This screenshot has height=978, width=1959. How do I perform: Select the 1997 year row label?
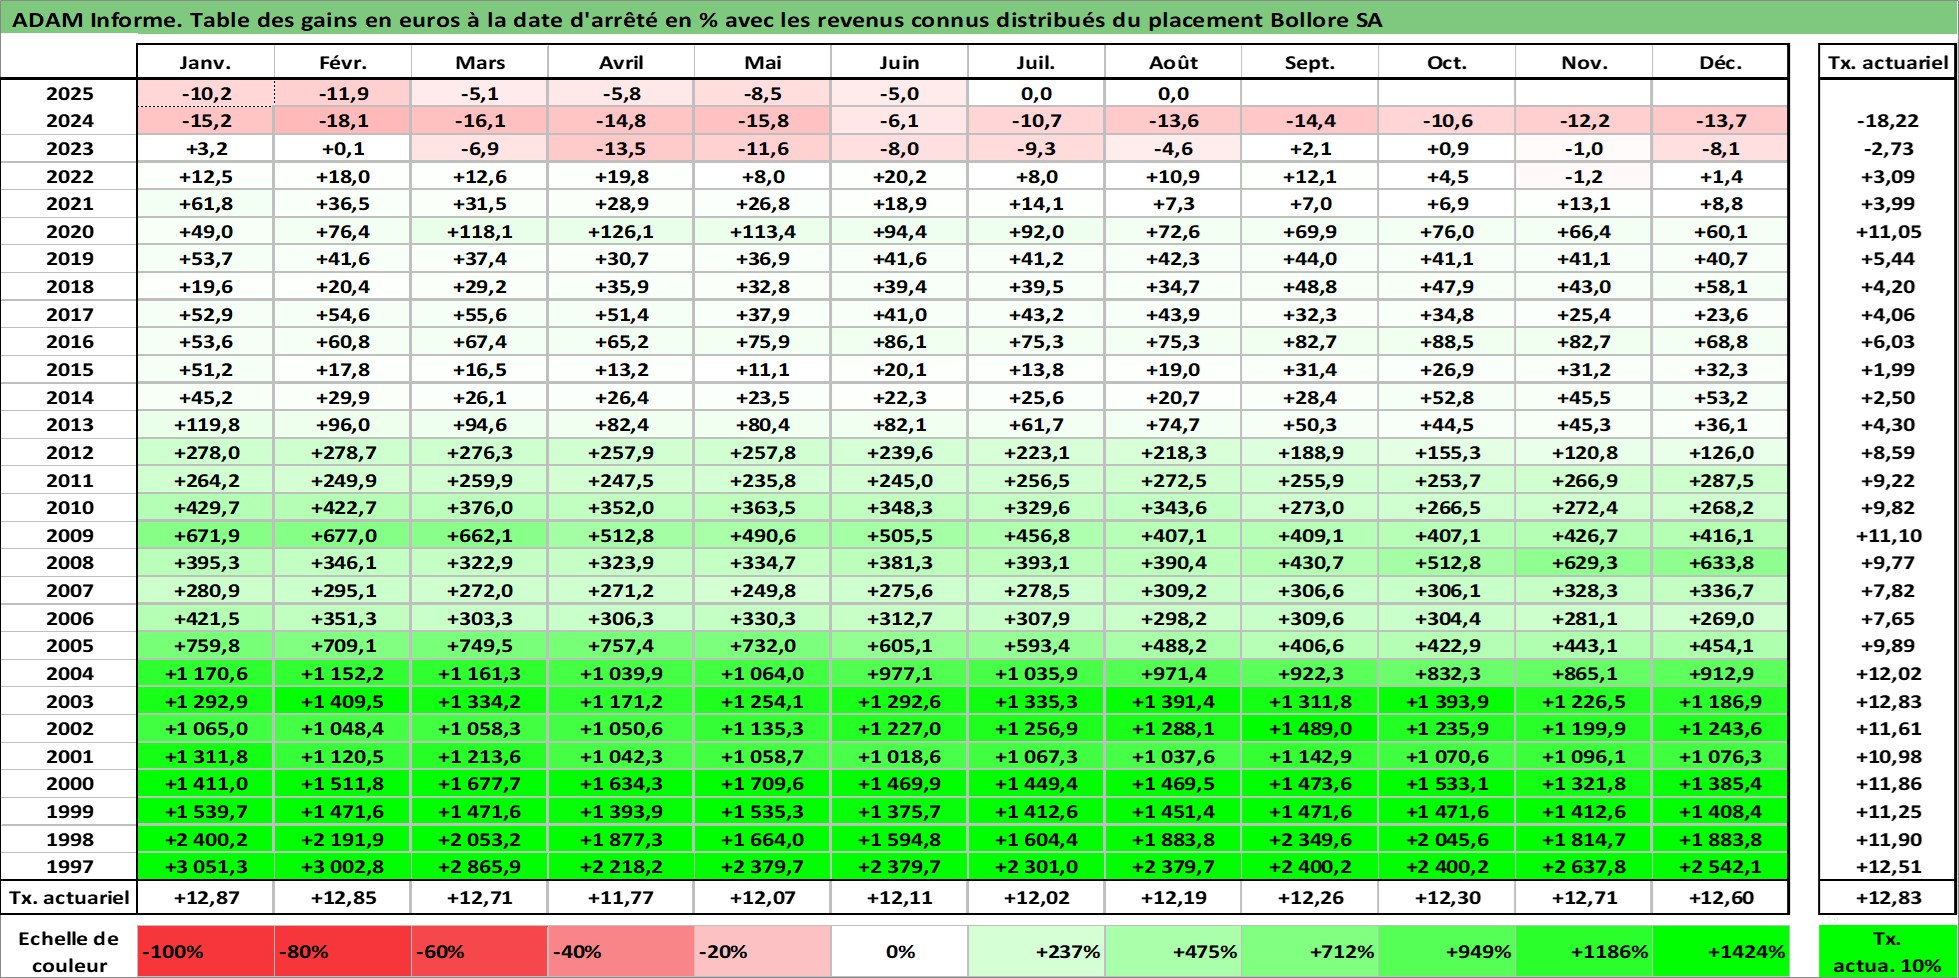click(x=69, y=867)
